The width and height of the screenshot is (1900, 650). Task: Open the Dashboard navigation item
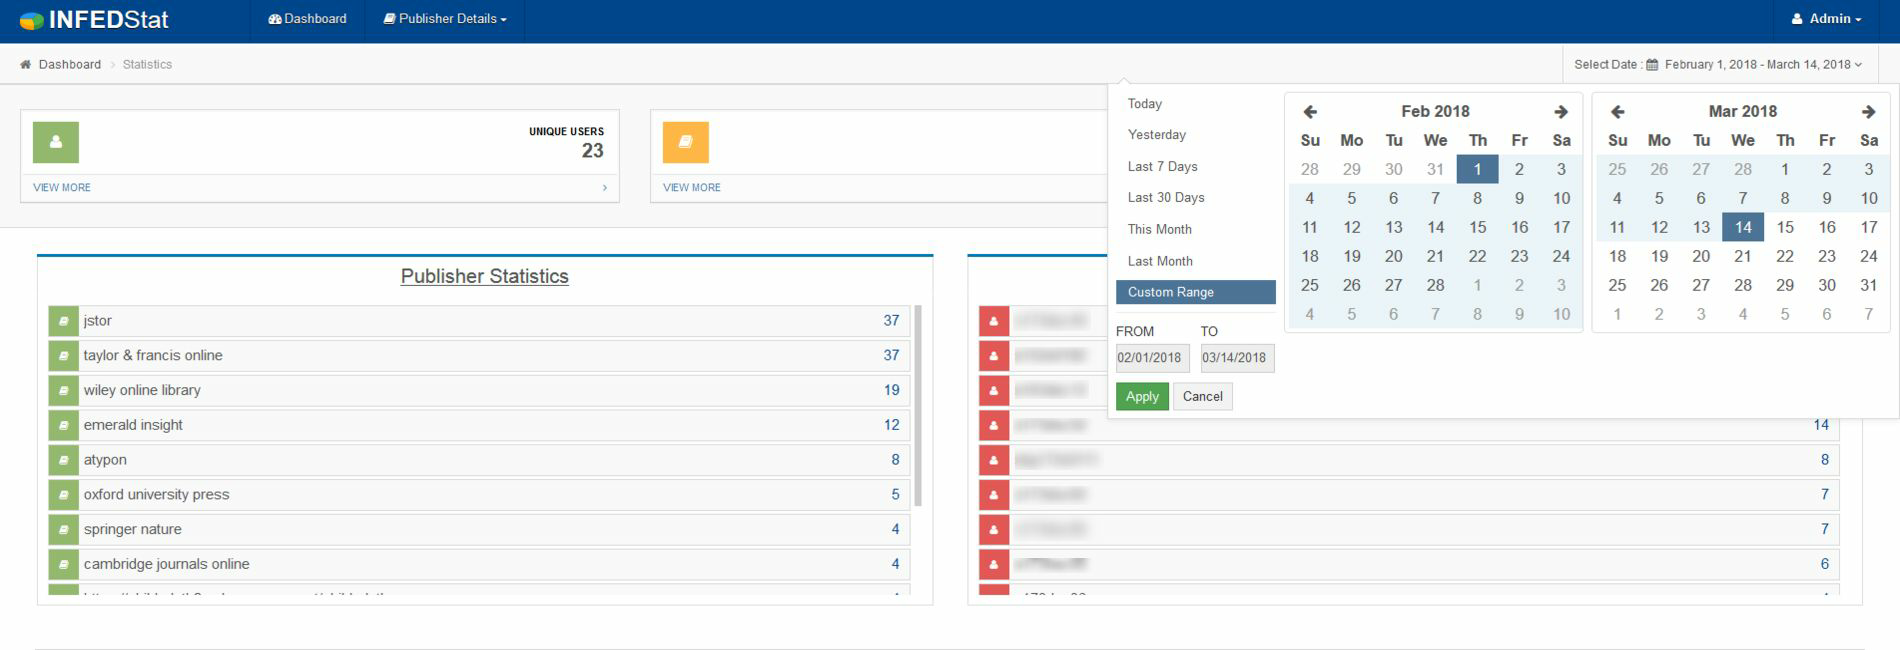tap(308, 19)
